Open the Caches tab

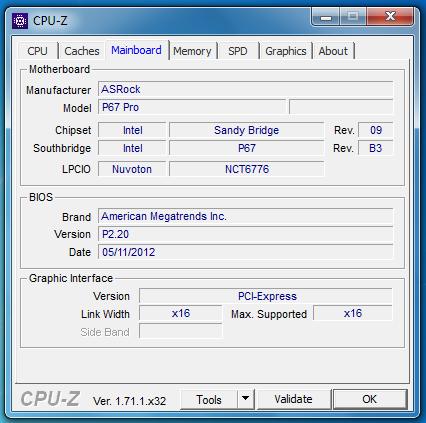[x=82, y=51]
